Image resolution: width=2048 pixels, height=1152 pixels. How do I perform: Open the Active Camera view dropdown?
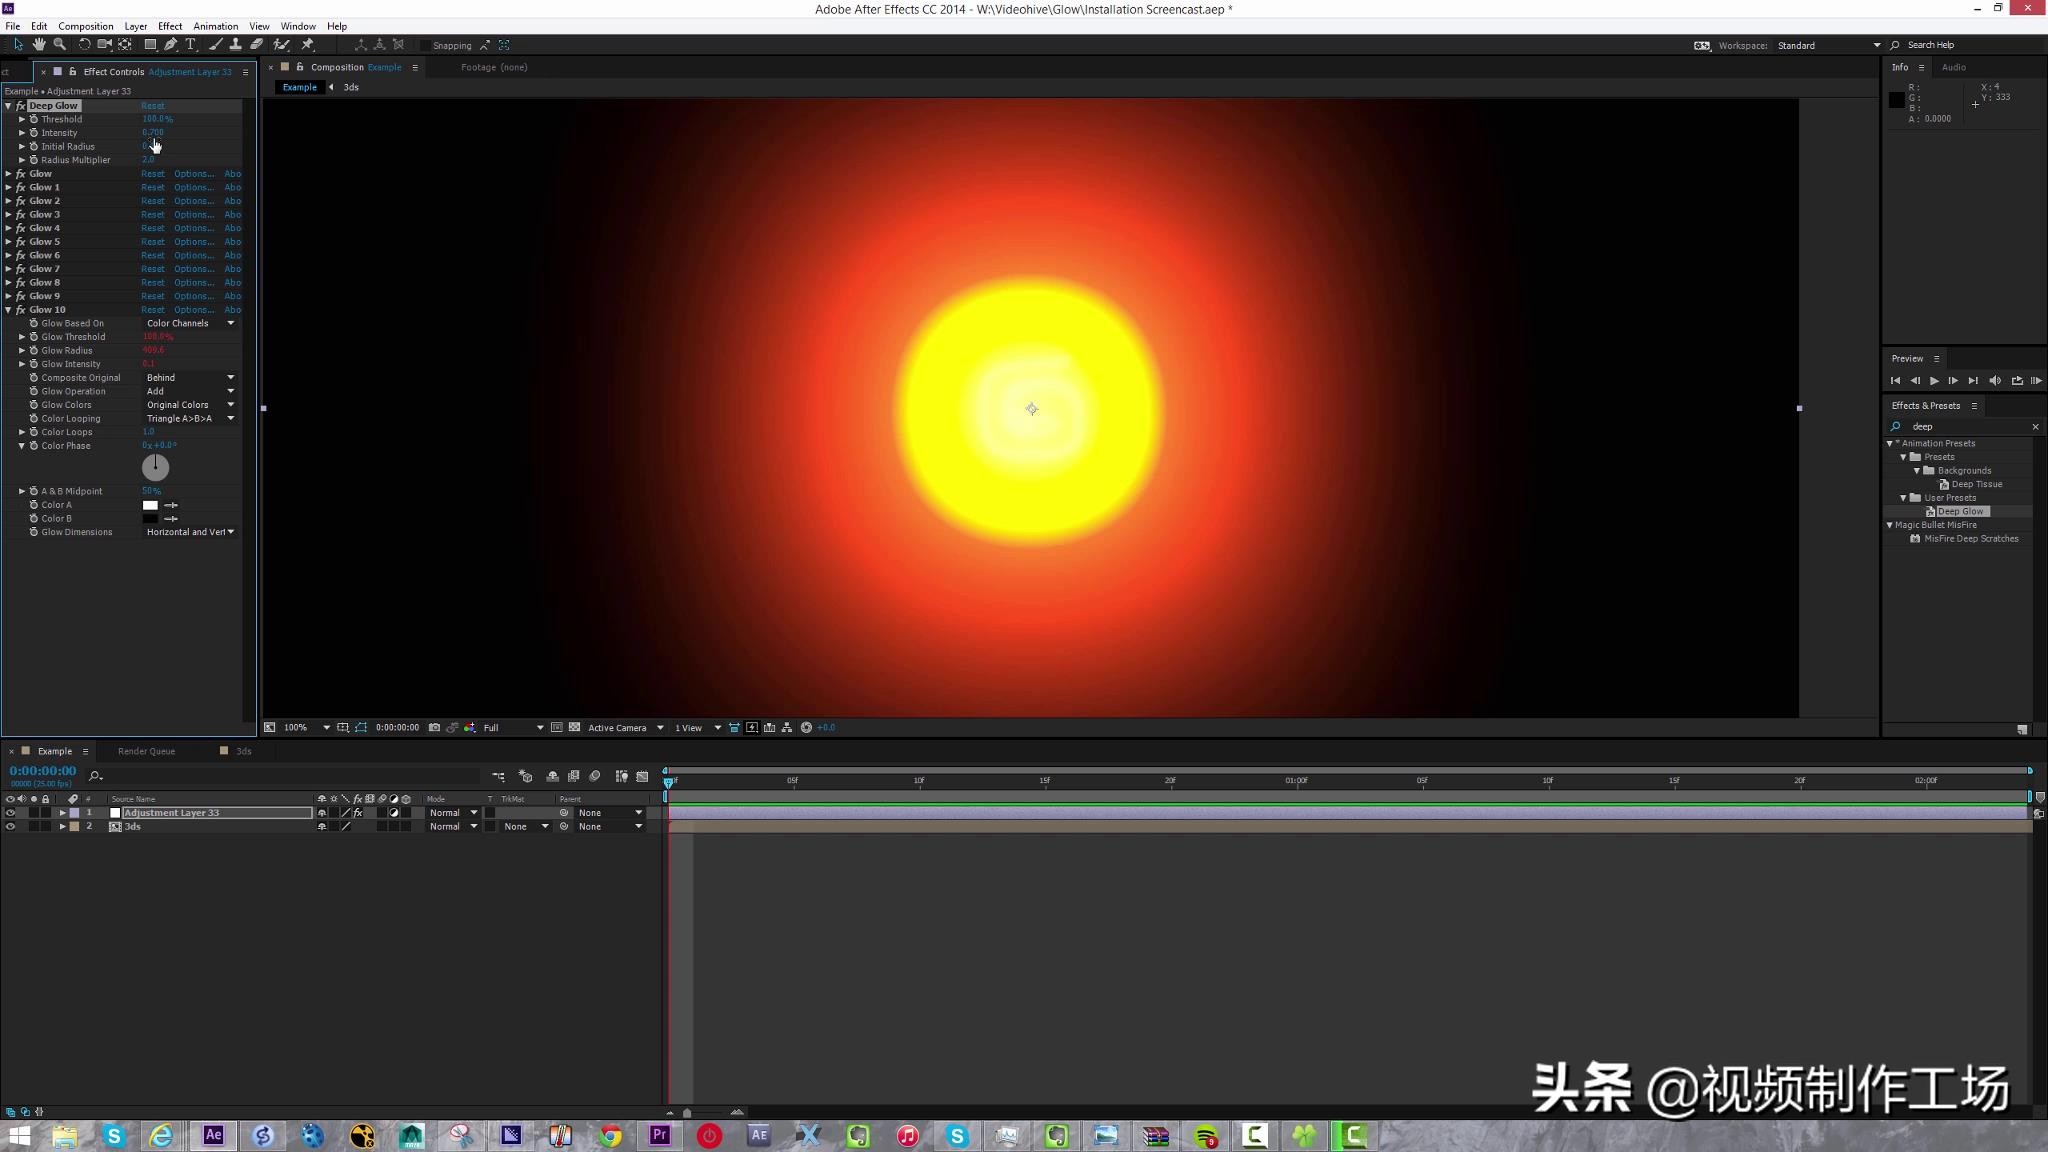[x=620, y=727]
